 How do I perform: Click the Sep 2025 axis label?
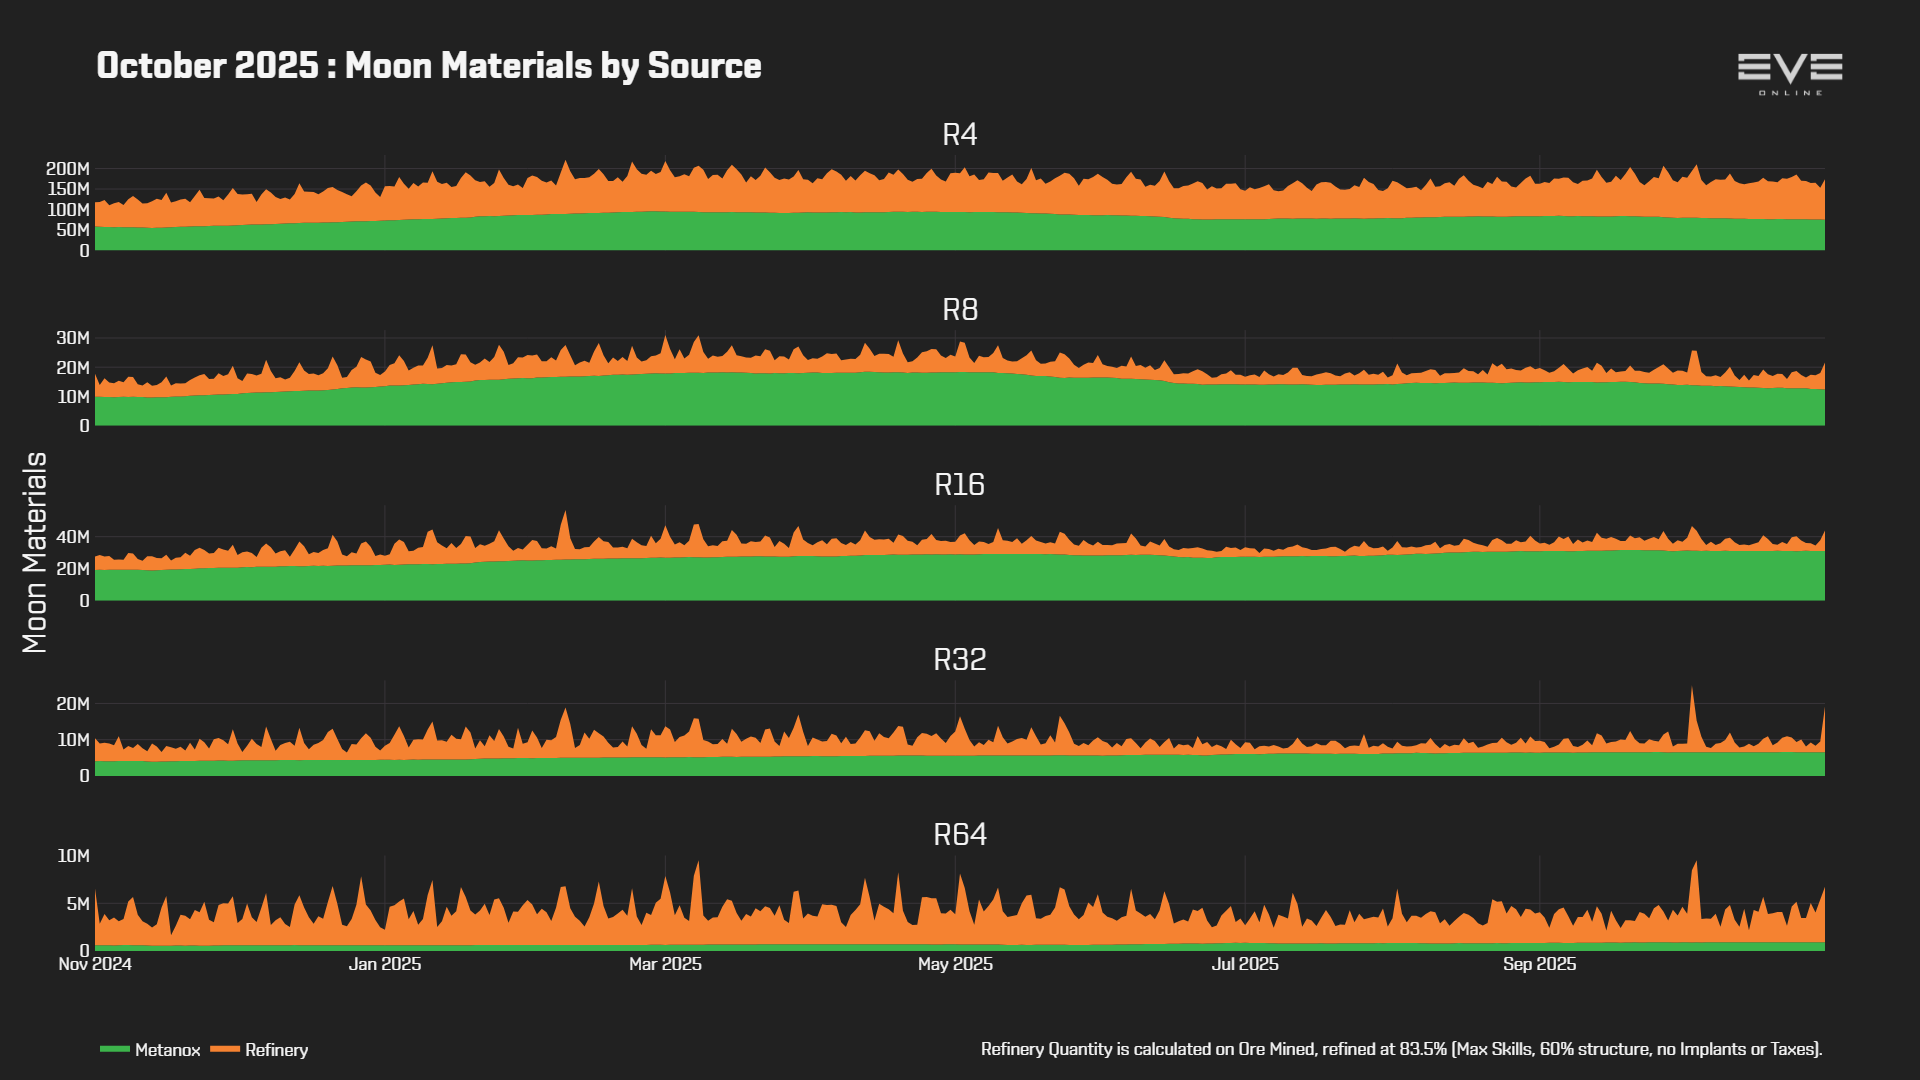click(x=1539, y=964)
